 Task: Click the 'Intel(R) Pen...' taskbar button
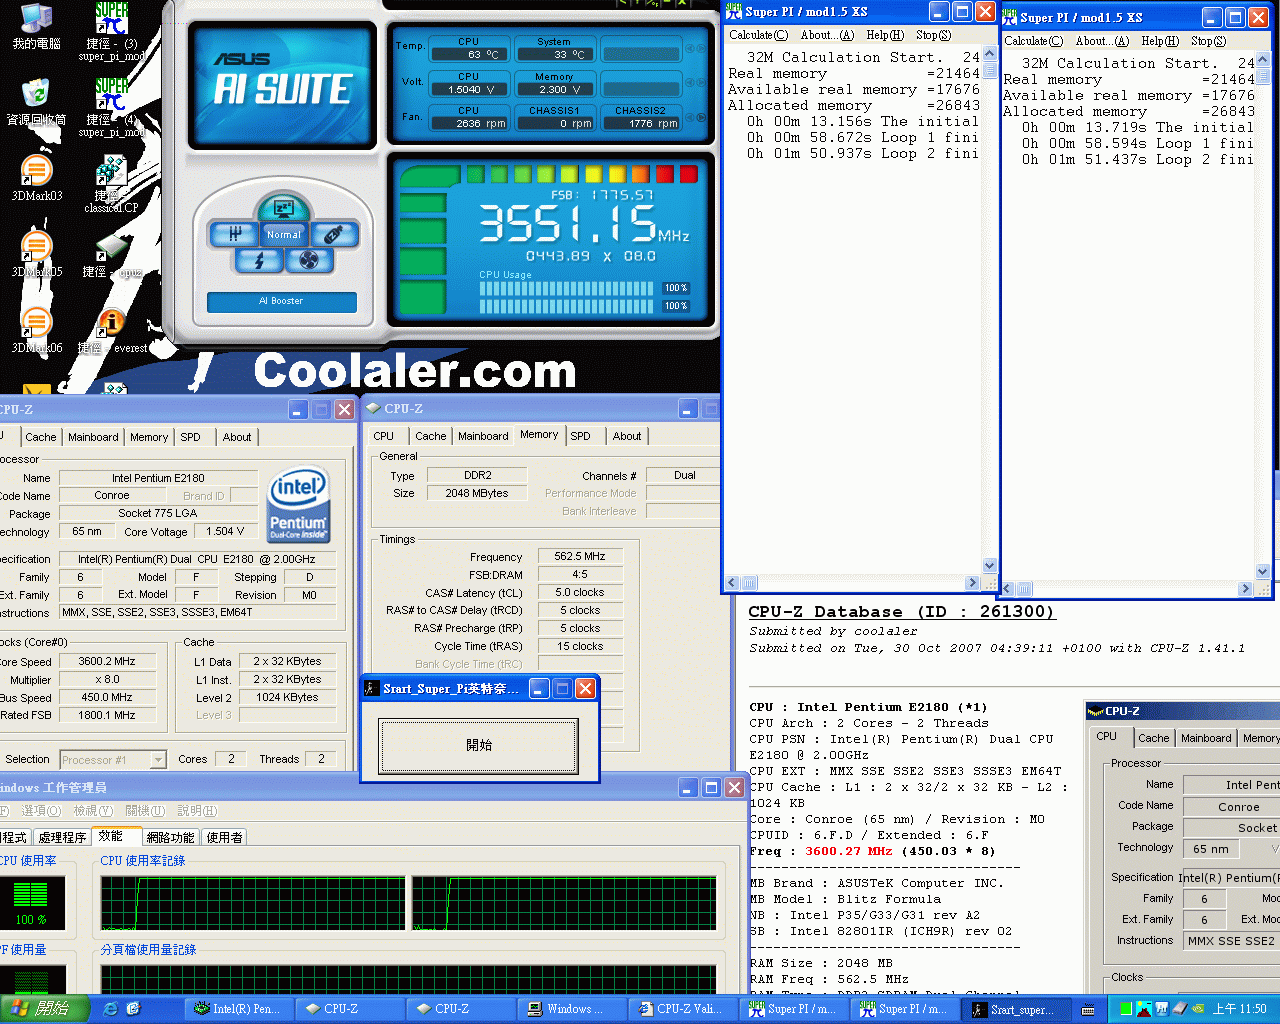[238, 1009]
